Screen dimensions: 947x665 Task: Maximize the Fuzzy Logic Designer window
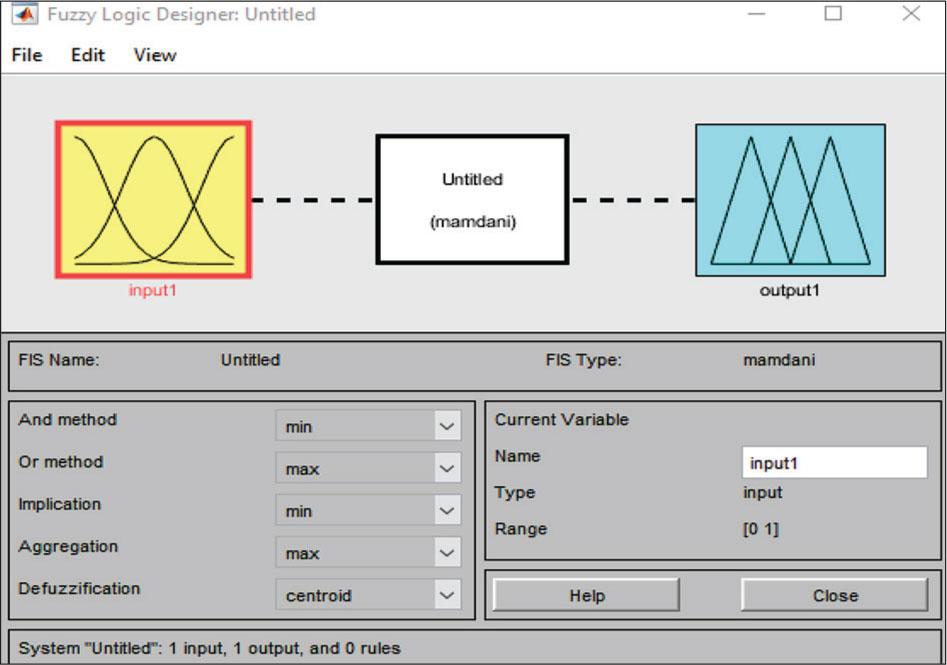[x=833, y=14]
